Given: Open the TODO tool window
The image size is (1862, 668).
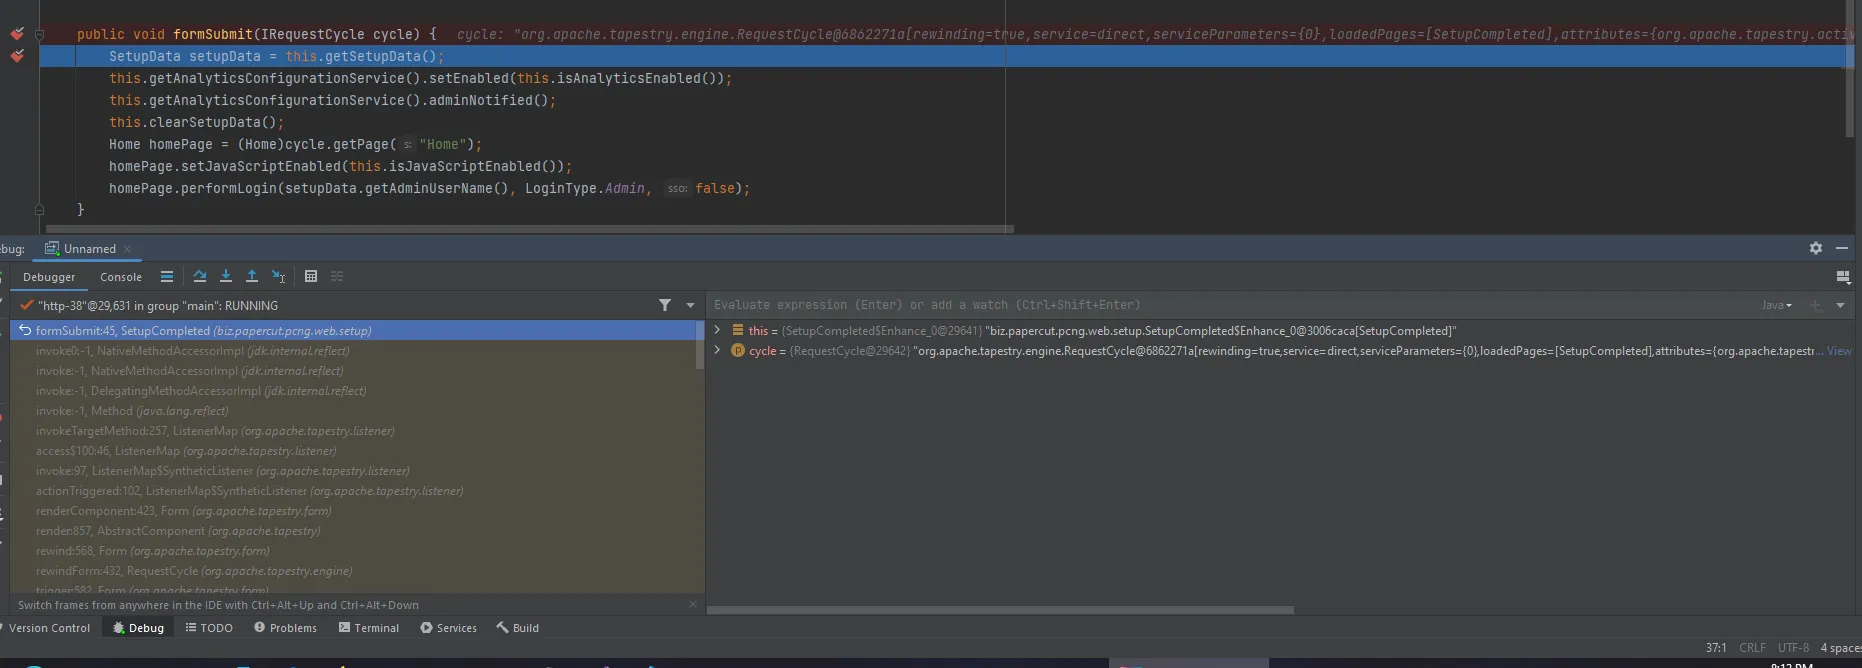Looking at the screenshot, I should coord(209,628).
